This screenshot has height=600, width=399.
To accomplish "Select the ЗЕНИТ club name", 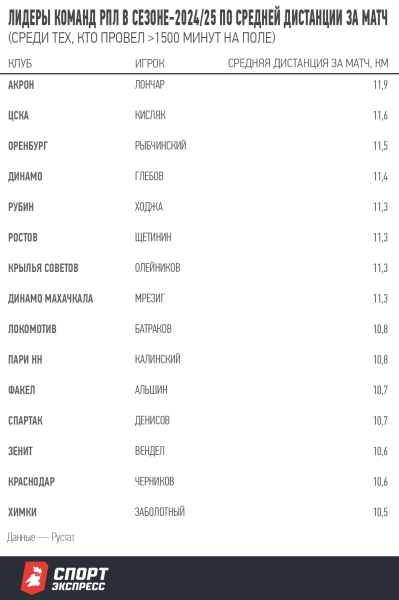I will [20, 451].
